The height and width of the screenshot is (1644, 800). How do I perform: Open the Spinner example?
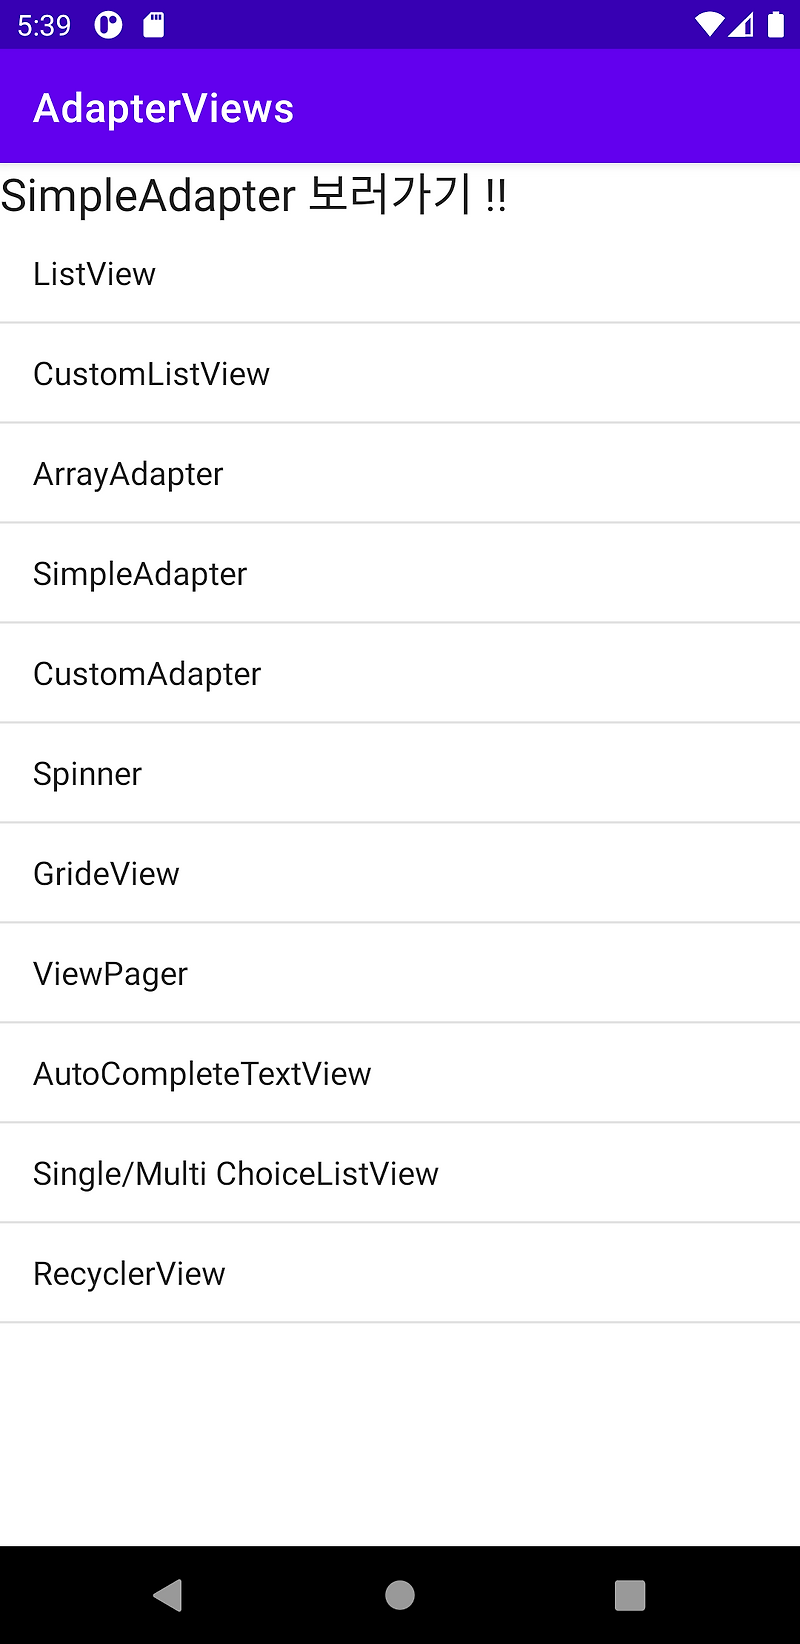tap(87, 772)
